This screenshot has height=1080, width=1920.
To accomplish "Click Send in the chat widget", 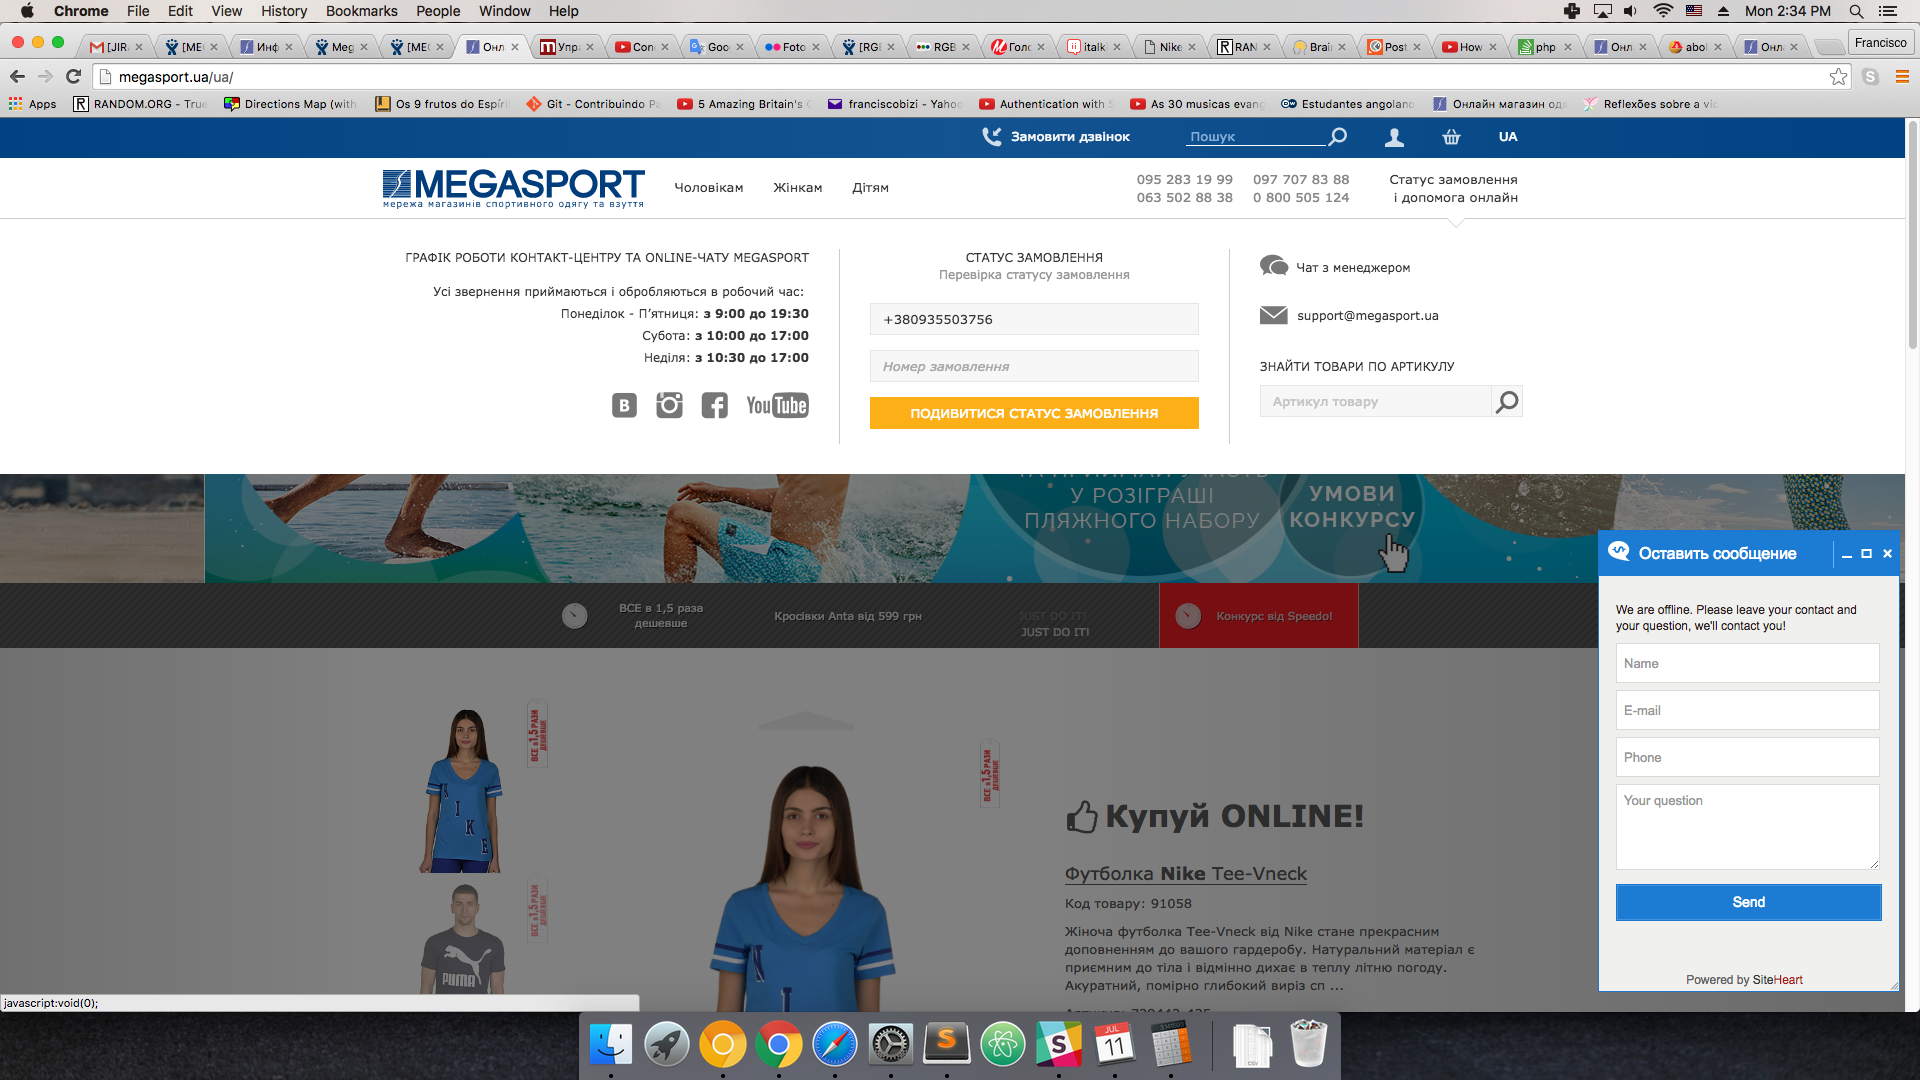I will [x=1748, y=902].
